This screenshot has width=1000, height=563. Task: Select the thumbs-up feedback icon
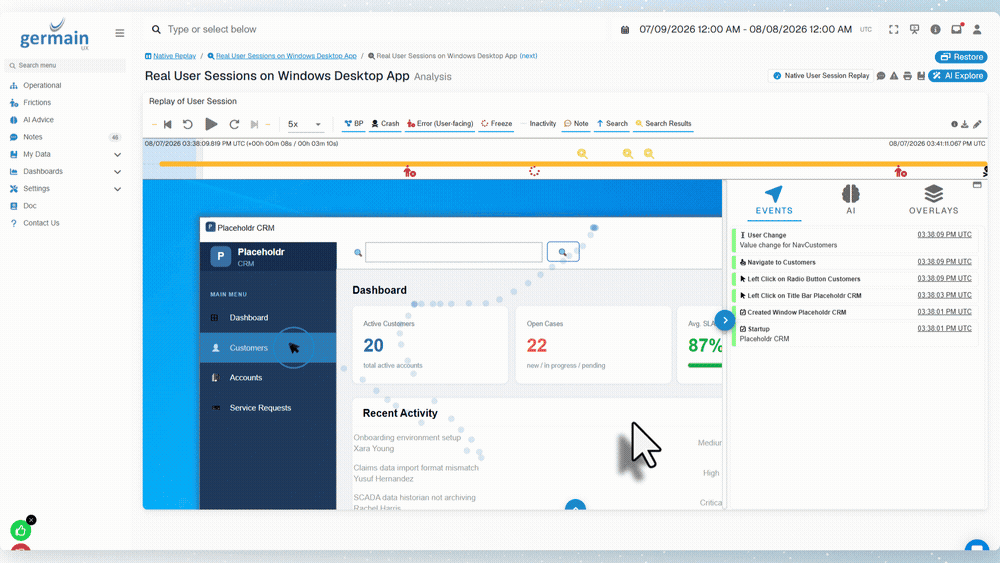(x=20, y=530)
